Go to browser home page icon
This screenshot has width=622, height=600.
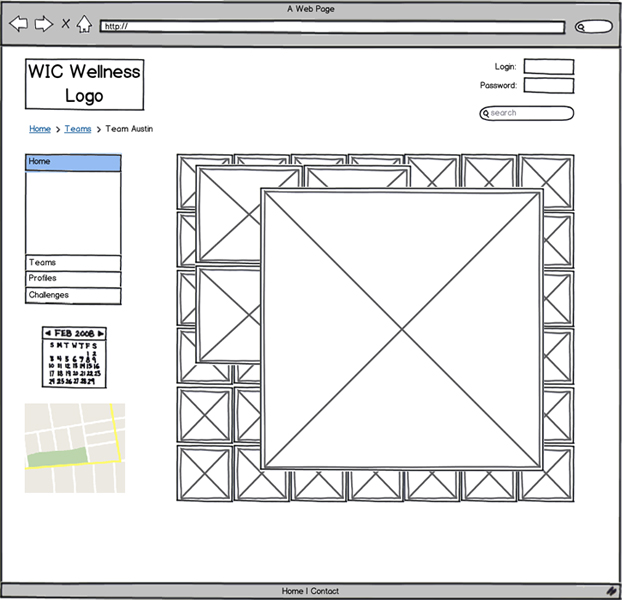[84, 24]
